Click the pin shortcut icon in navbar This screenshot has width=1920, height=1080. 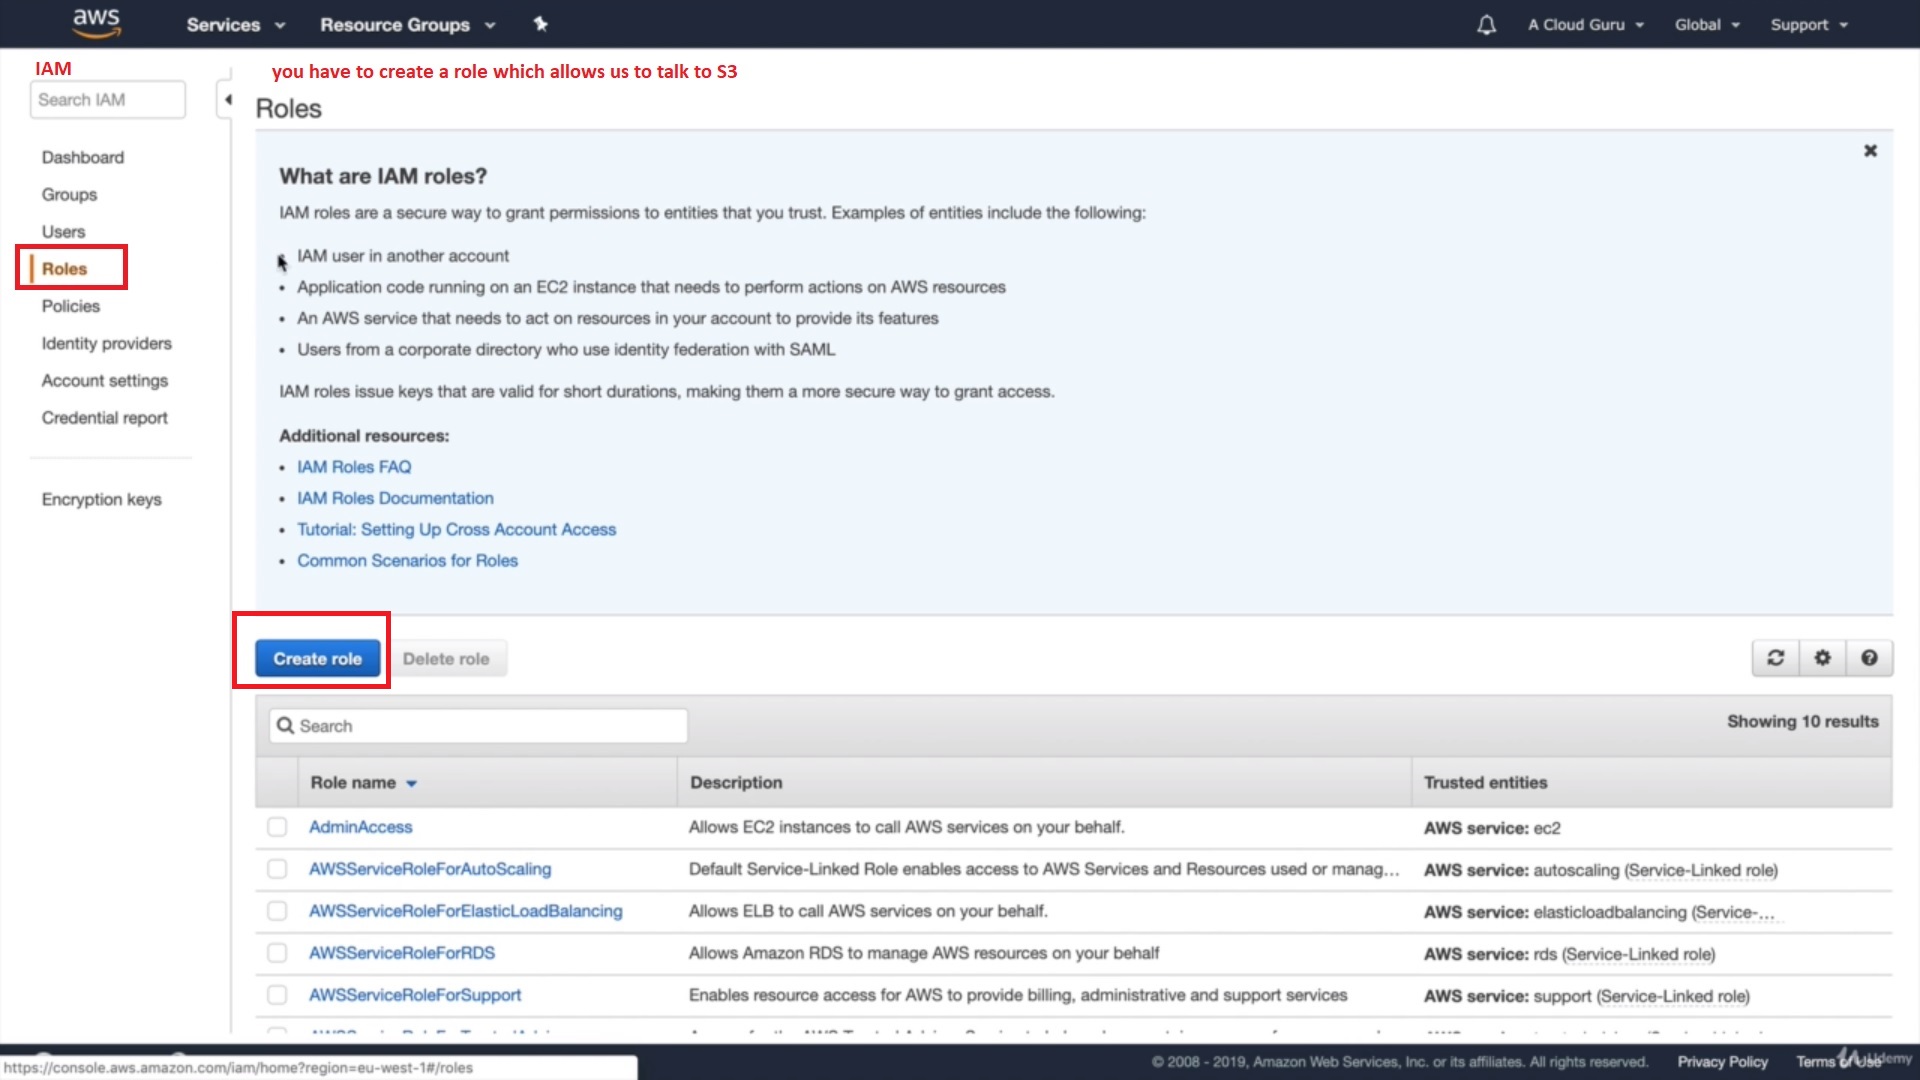[540, 24]
